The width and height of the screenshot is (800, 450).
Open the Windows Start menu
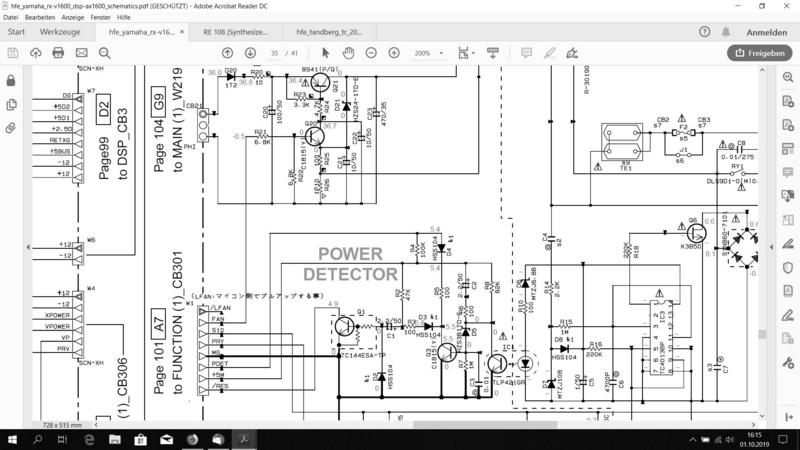click(12, 439)
